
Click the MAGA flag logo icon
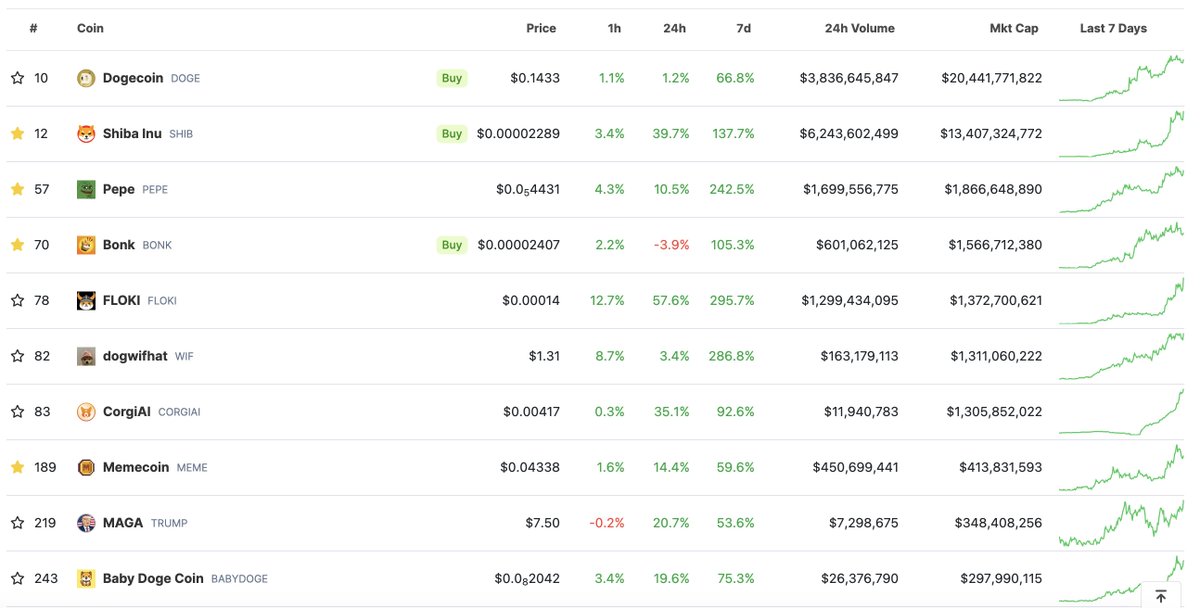(86, 523)
